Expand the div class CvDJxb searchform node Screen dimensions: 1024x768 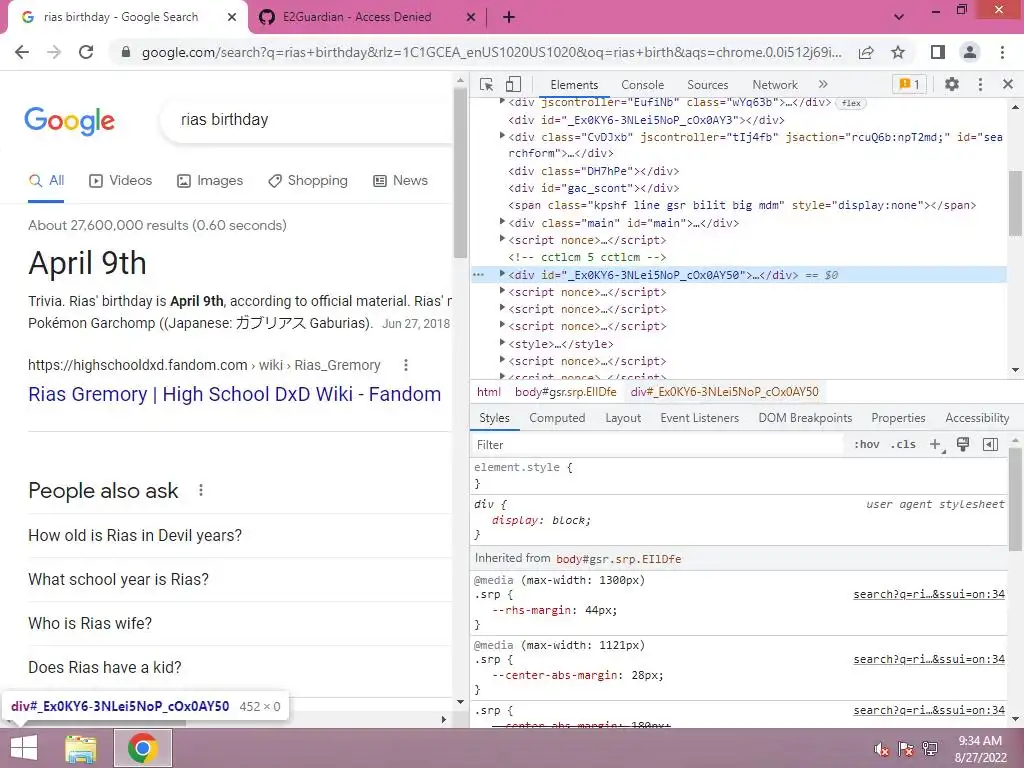tap(502, 136)
